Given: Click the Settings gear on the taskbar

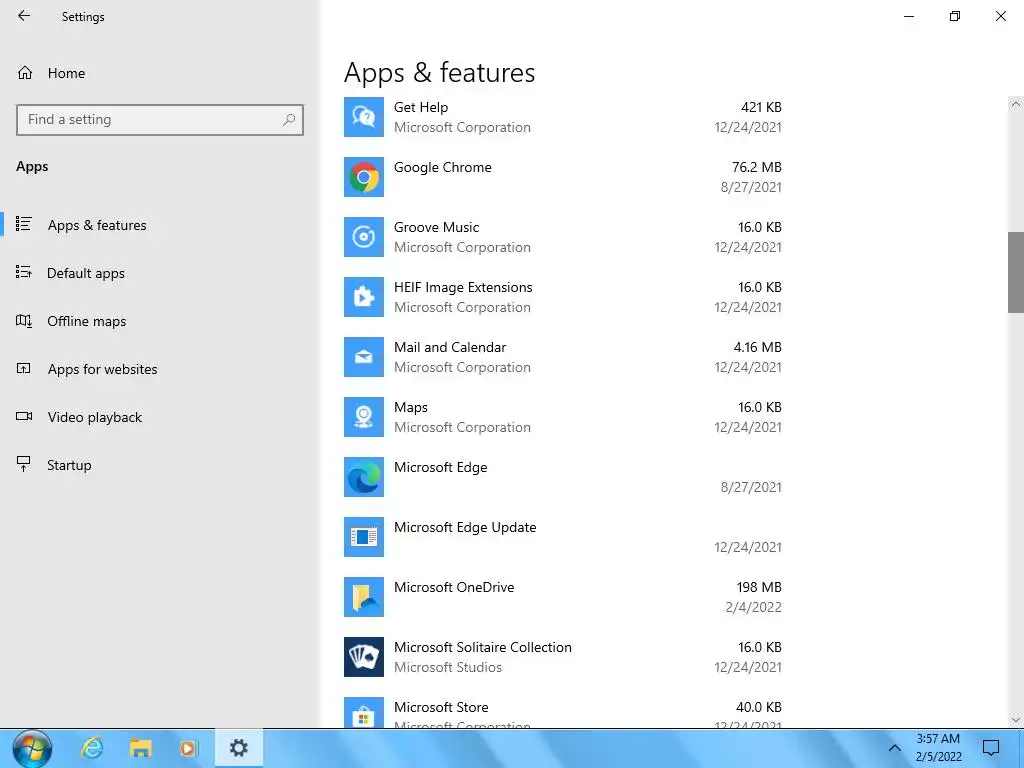Looking at the screenshot, I should pyautogui.click(x=239, y=748).
